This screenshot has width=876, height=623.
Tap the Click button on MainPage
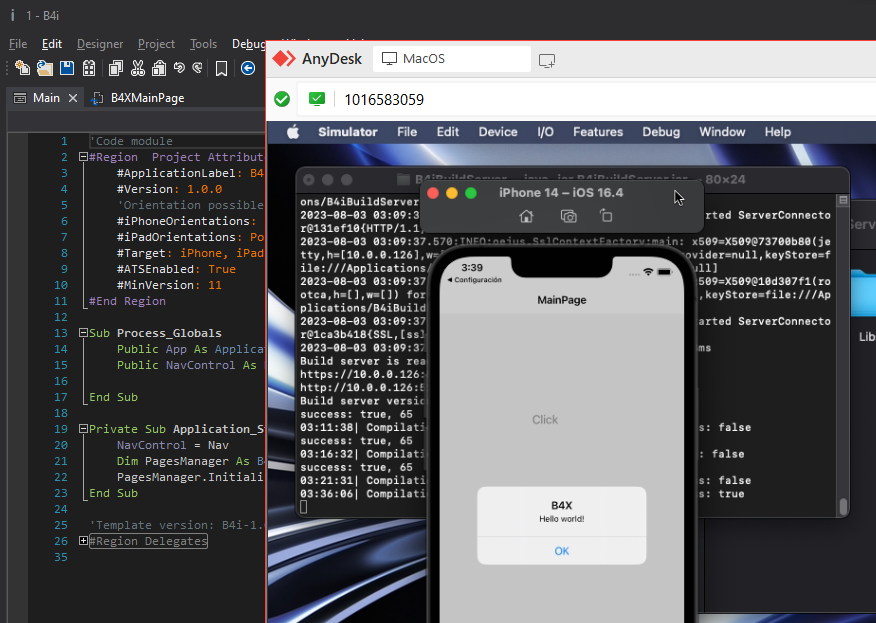click(x=545, y=420)
